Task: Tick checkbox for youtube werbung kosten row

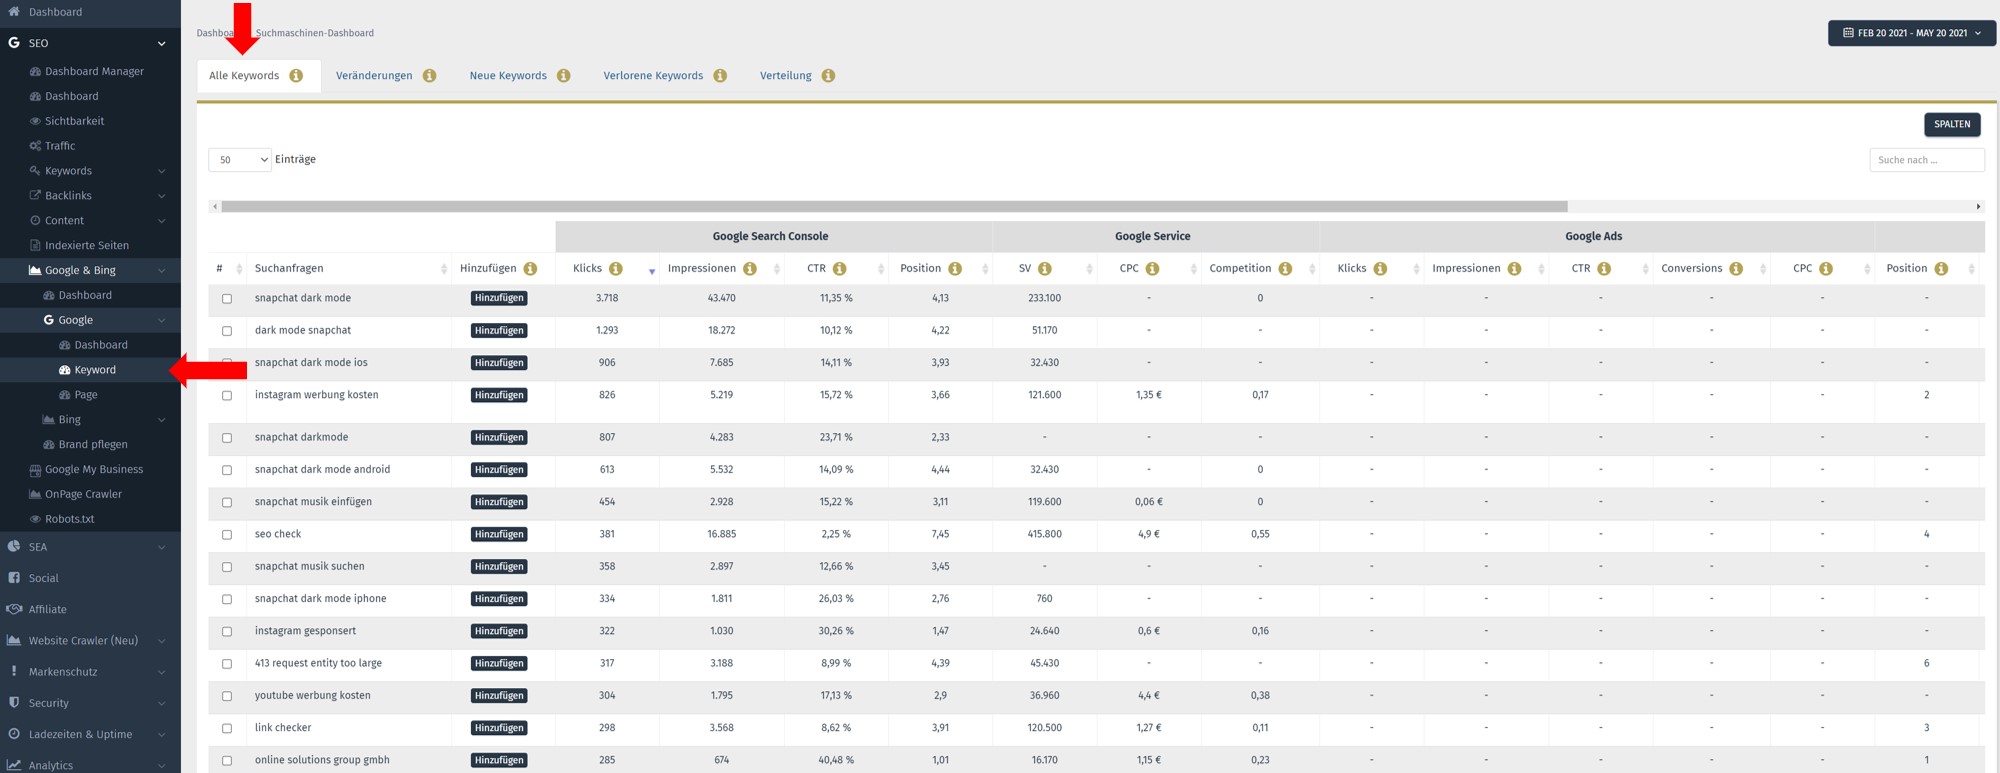Action: pos(227,696)
